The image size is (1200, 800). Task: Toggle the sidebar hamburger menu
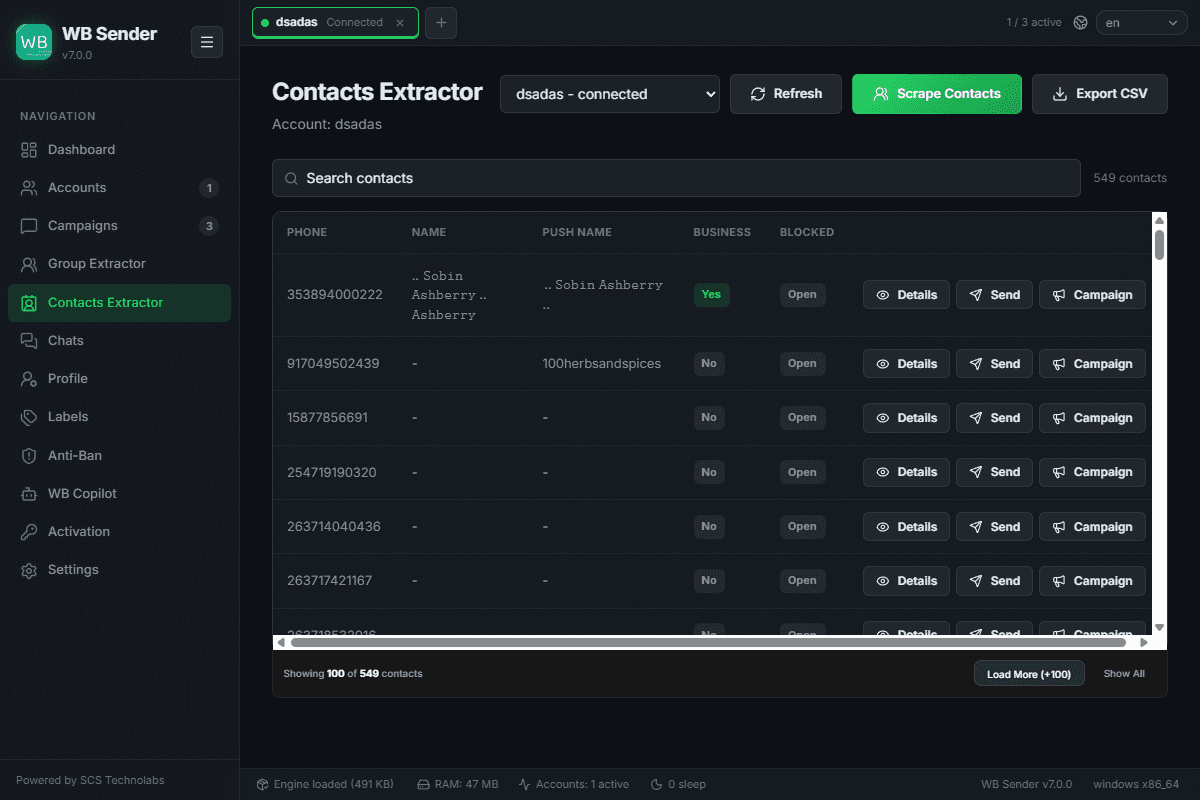click(x=207, y=42)
